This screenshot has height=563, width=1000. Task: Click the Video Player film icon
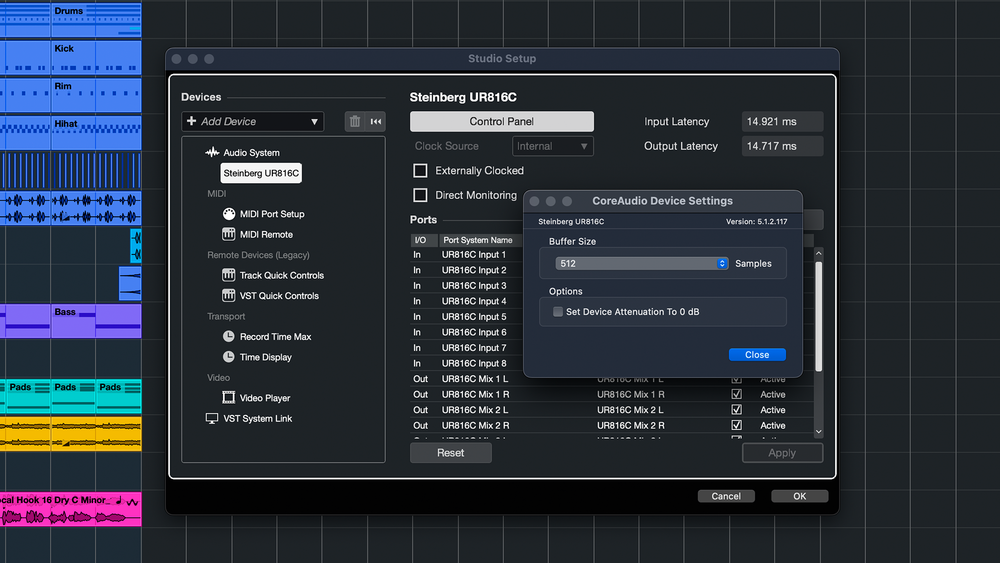click(228, 398)
